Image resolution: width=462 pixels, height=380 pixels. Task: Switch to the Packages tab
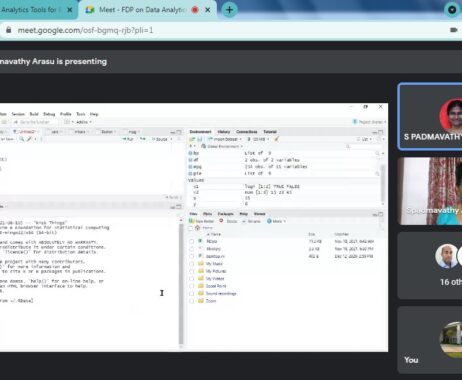click(x=225, y=214)
